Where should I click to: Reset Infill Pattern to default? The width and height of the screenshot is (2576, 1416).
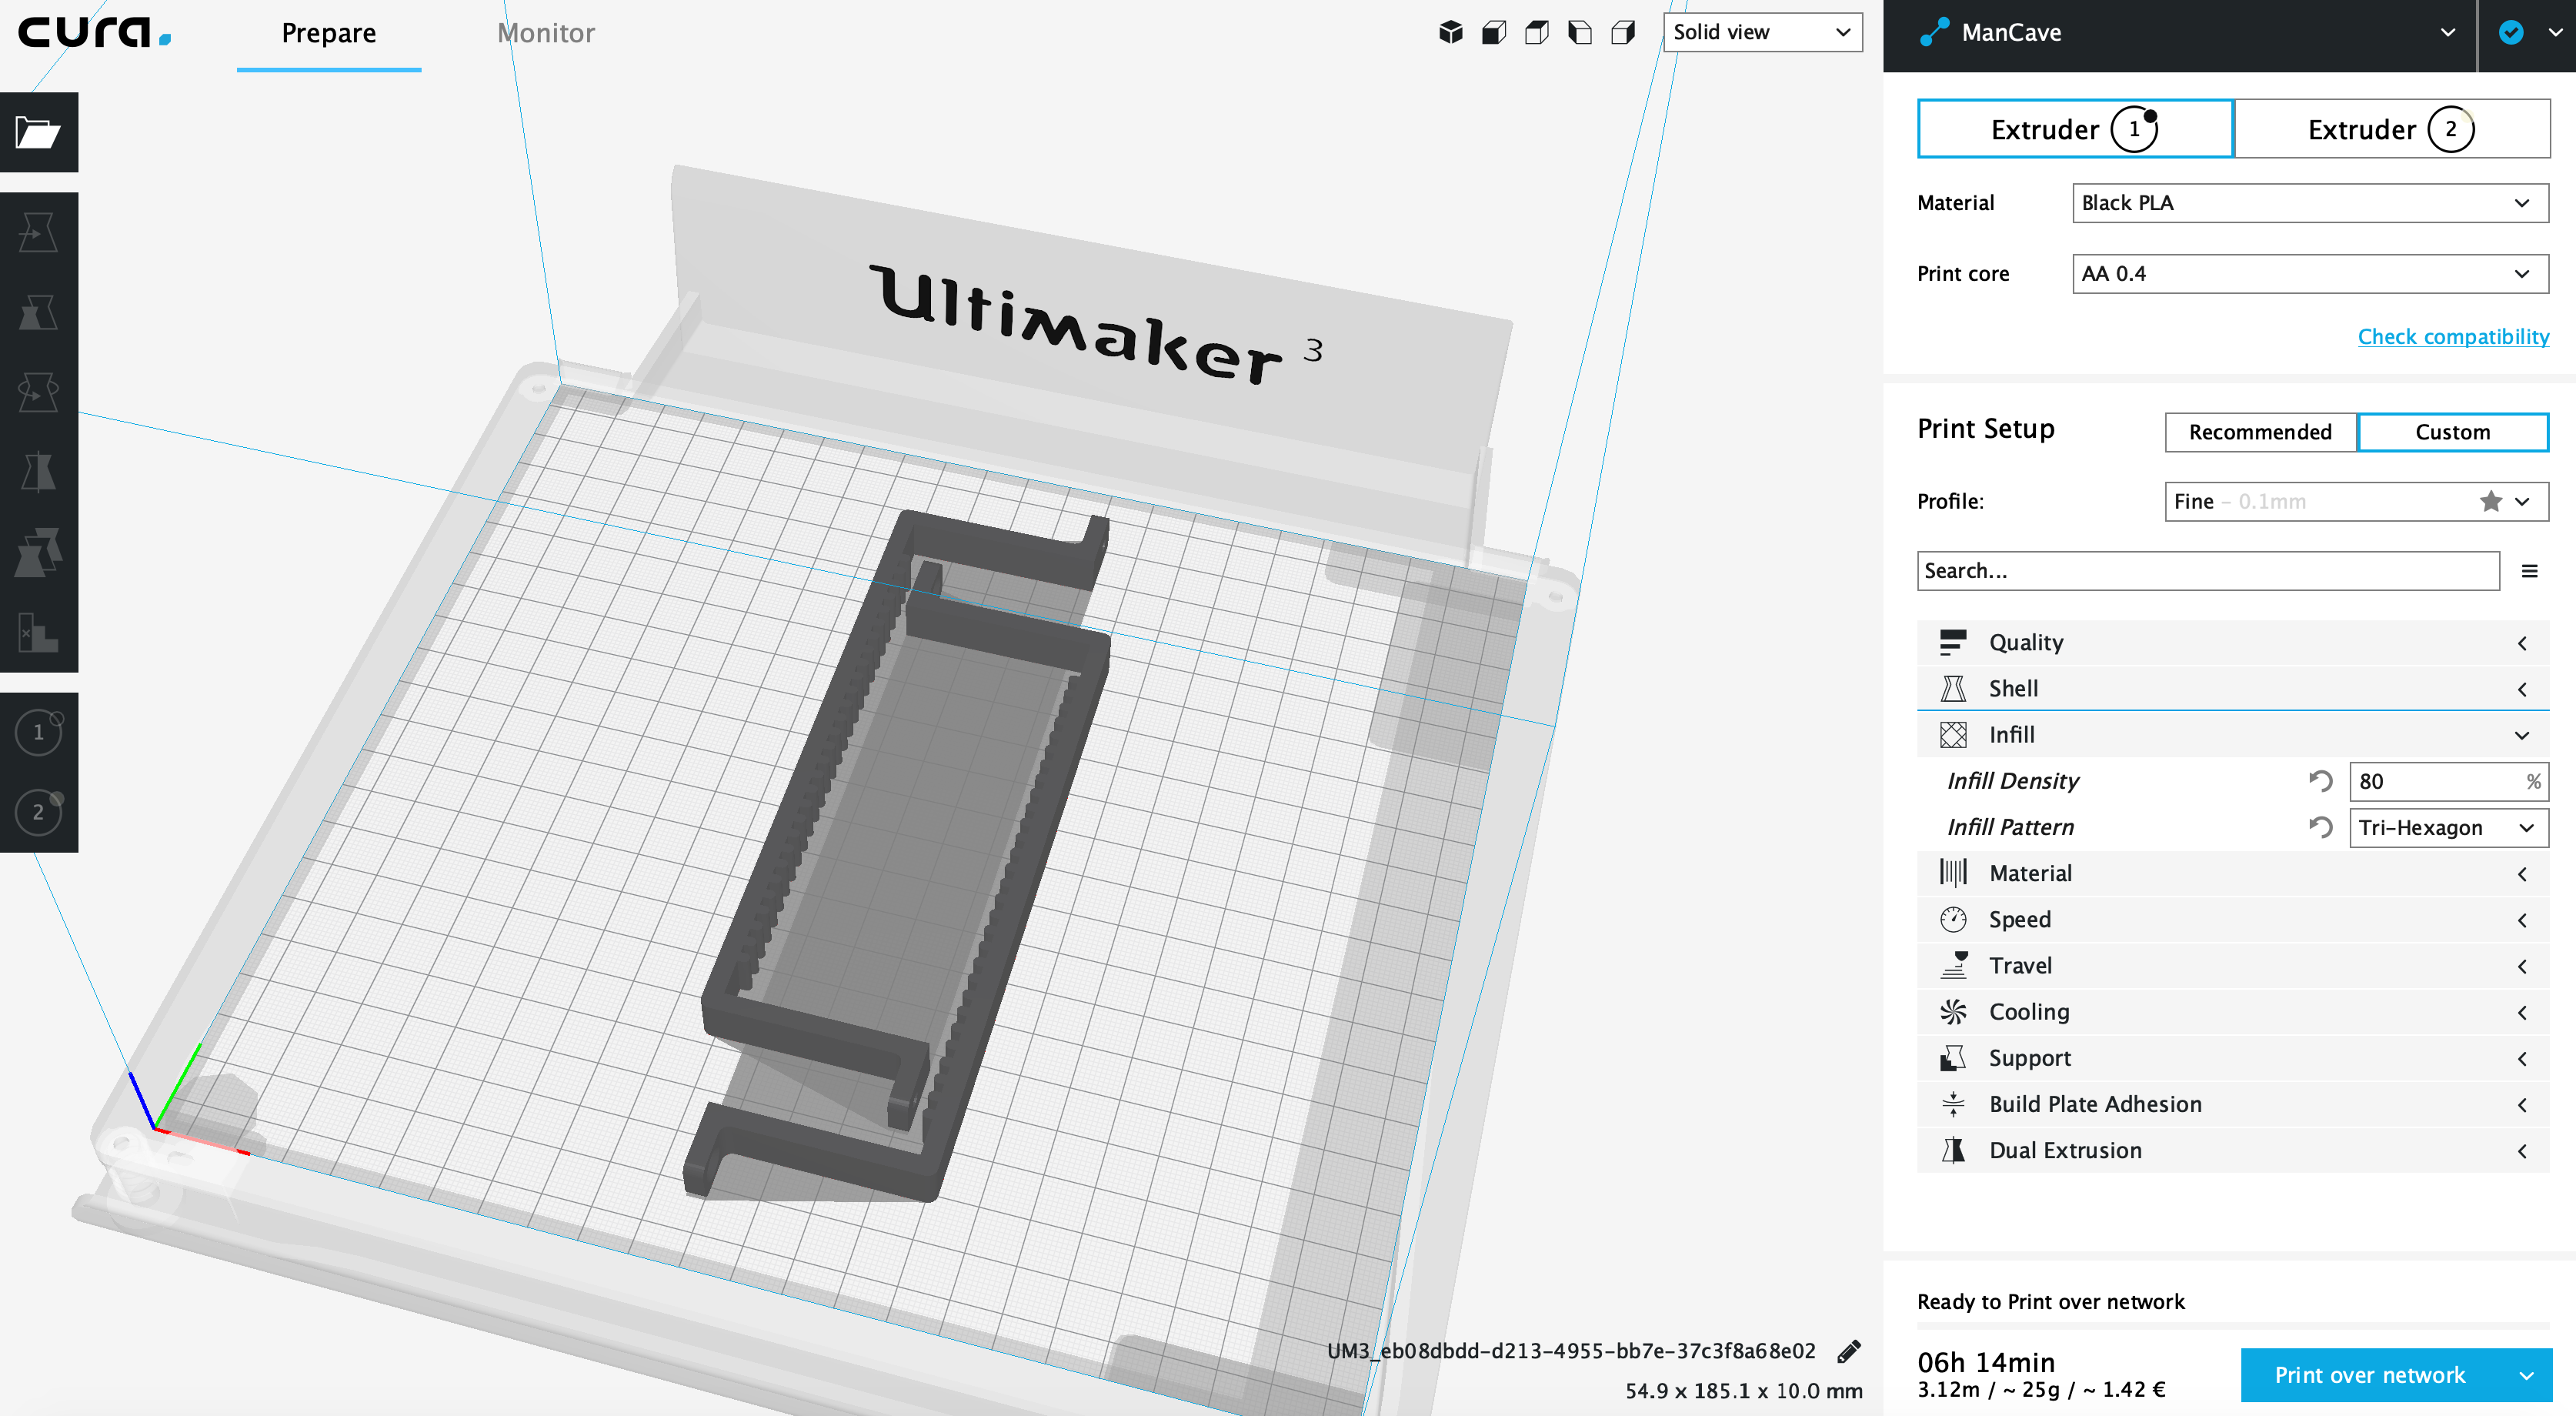pyautogui.click(x=2320, y=827)
